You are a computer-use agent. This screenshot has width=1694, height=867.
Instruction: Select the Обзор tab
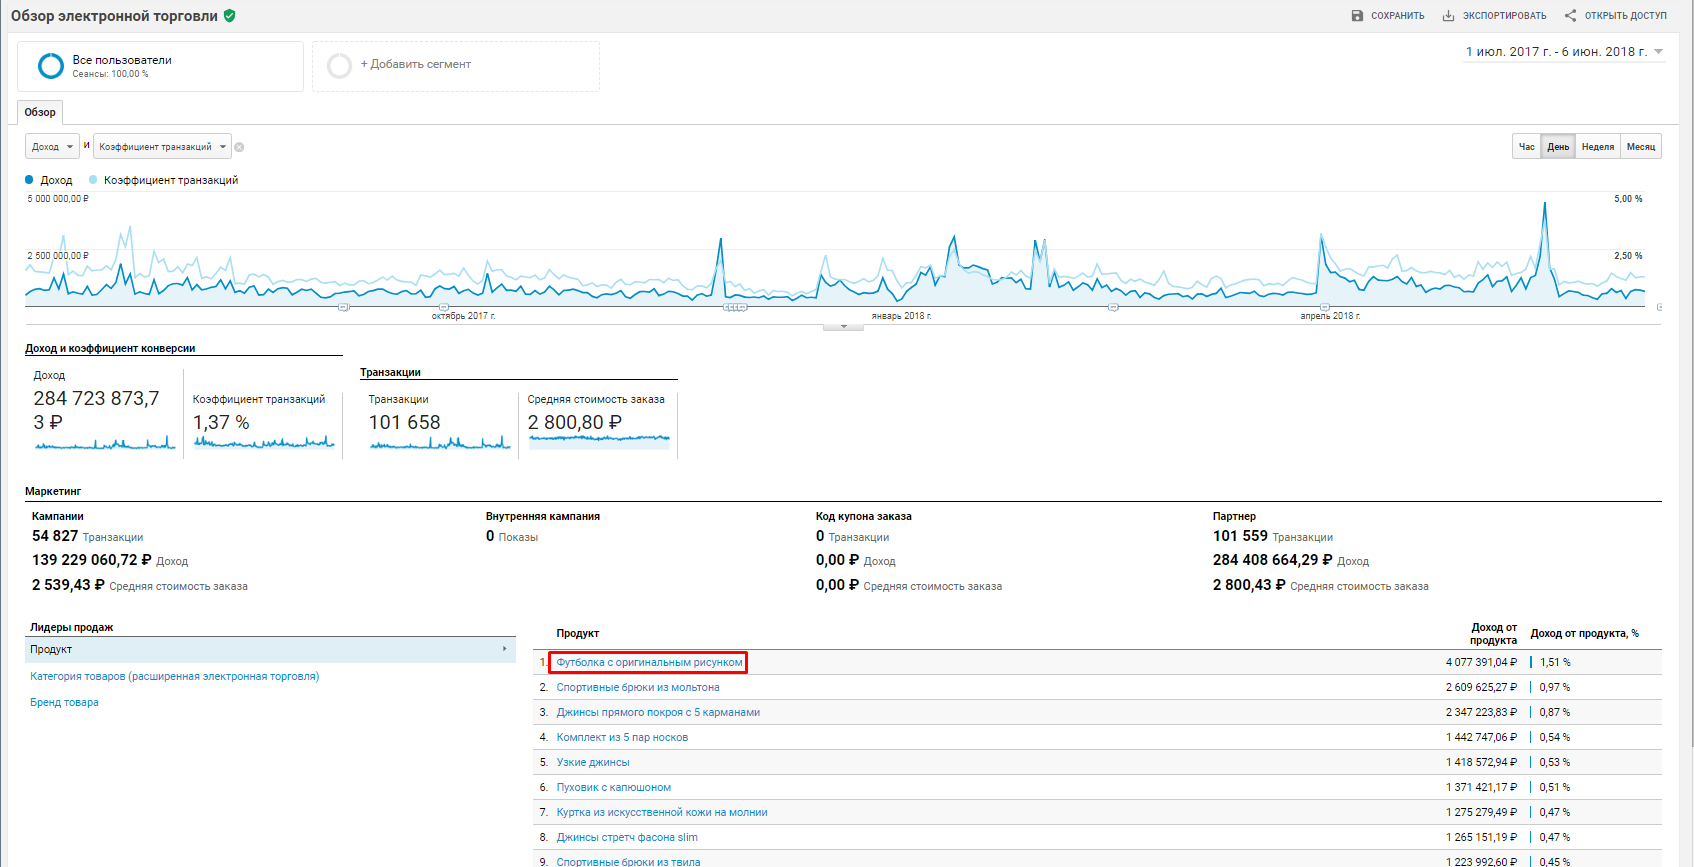(x=40, y=112)
